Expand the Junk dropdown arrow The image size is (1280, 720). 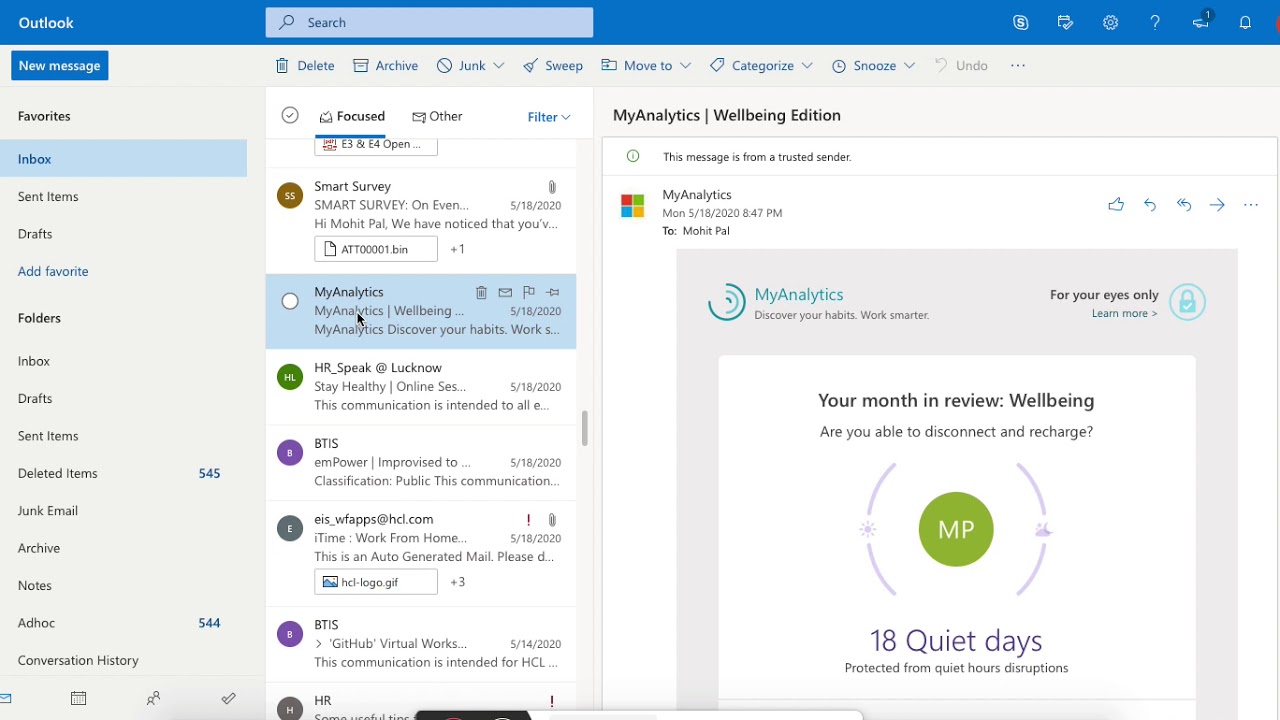tap(499, 65)
